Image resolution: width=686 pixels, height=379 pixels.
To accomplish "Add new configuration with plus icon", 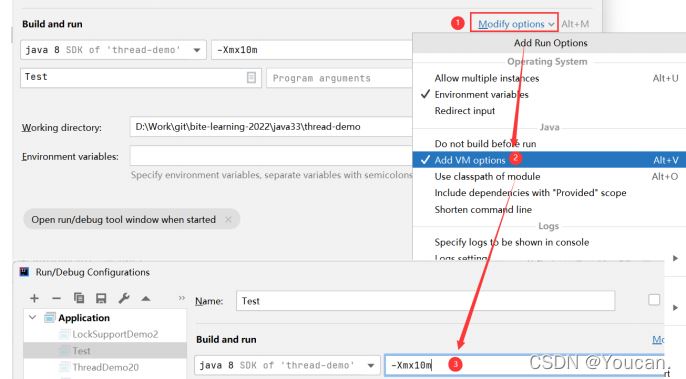I will 34,298.
